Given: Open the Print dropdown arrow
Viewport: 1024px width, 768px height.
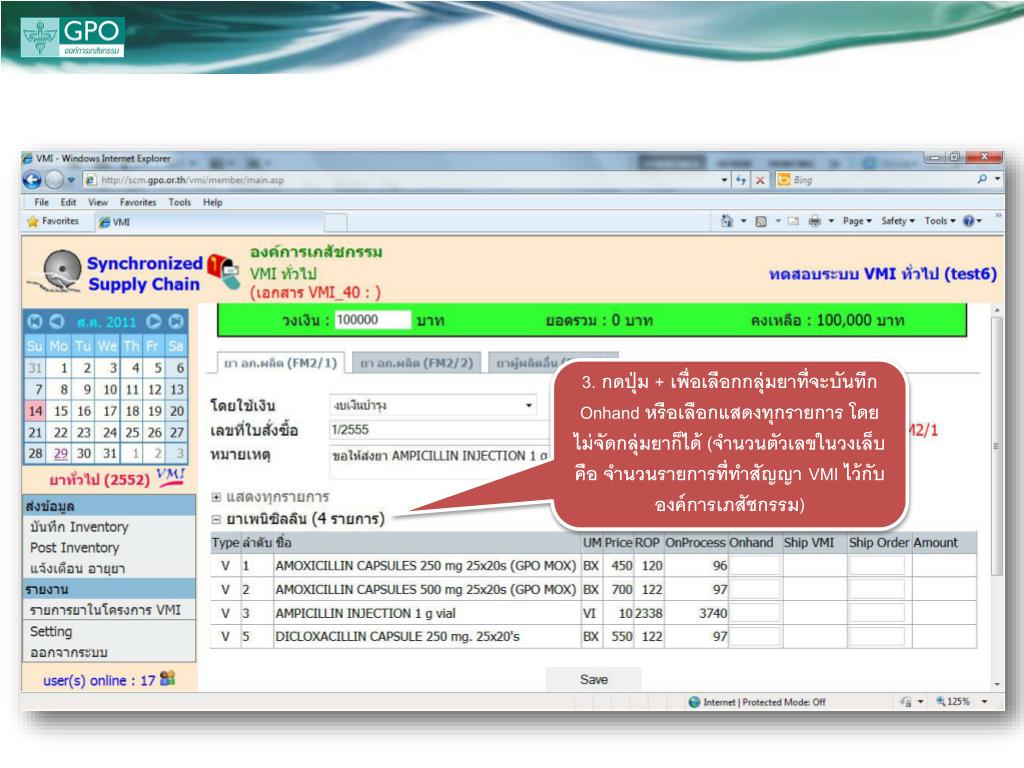Looking at the screenshot, I should (x=831, y=221).
